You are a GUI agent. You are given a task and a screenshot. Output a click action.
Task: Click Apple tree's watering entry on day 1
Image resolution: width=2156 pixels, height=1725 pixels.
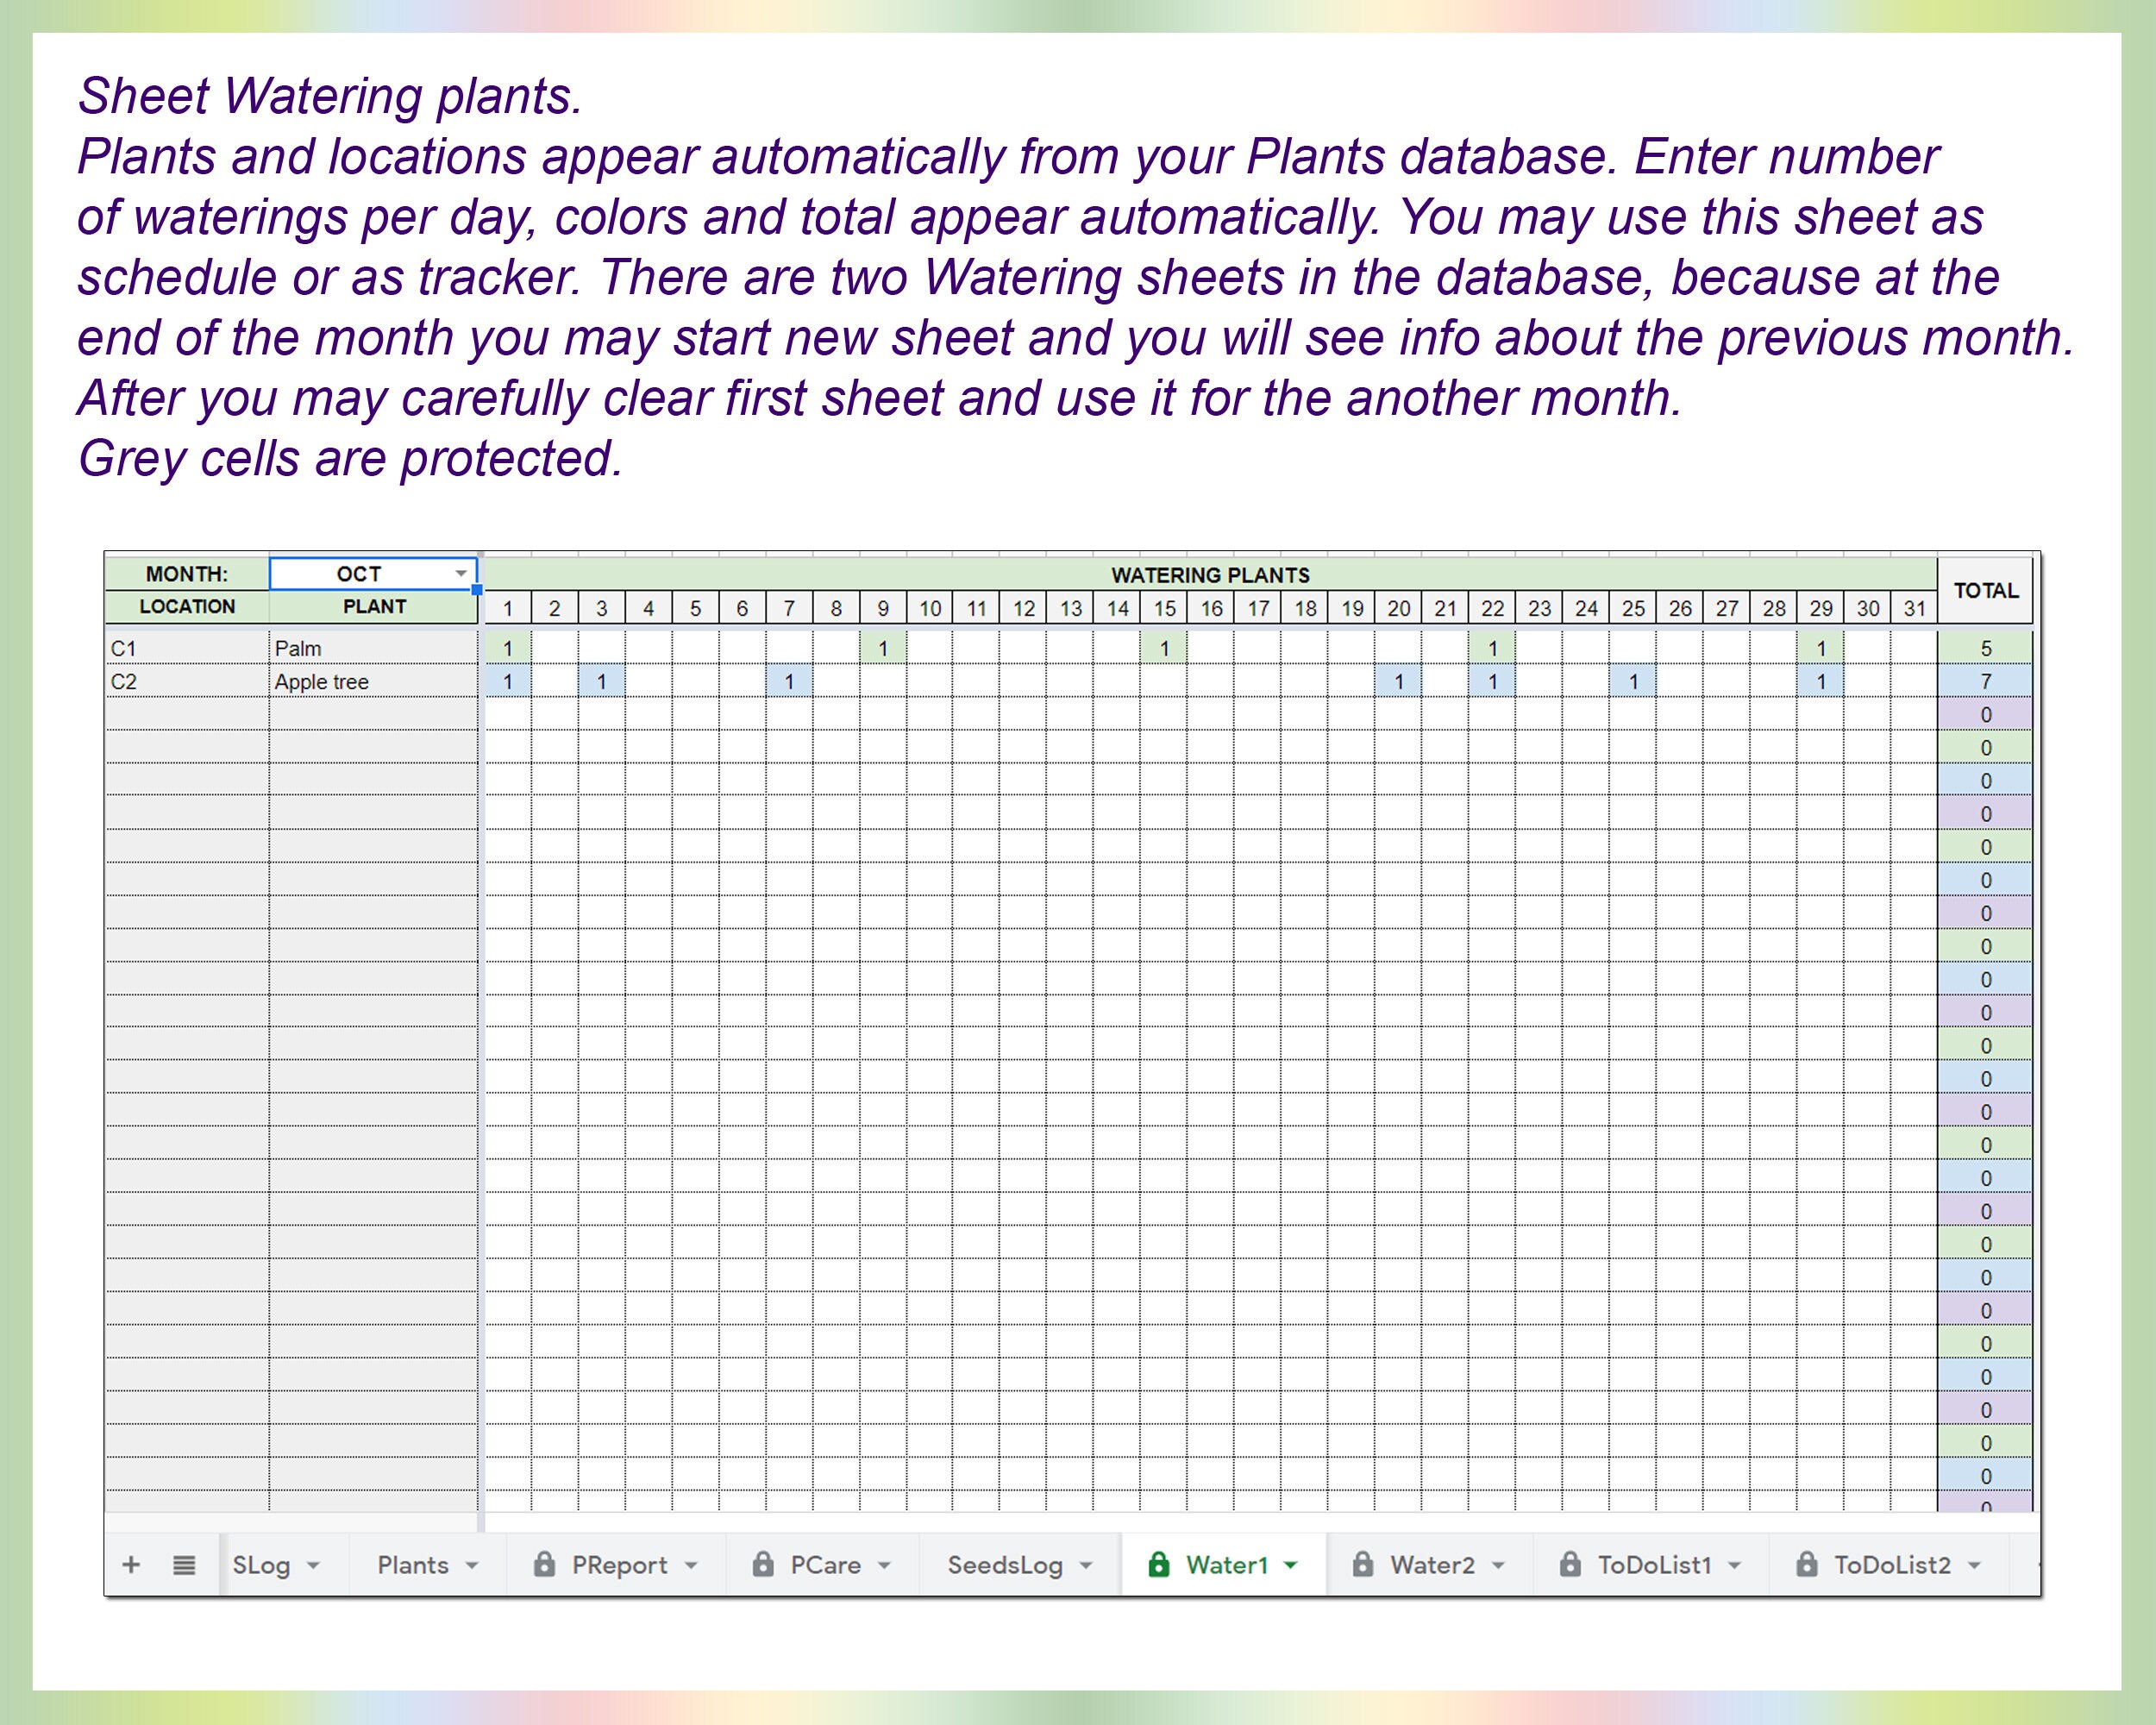[x=508, y=681]
